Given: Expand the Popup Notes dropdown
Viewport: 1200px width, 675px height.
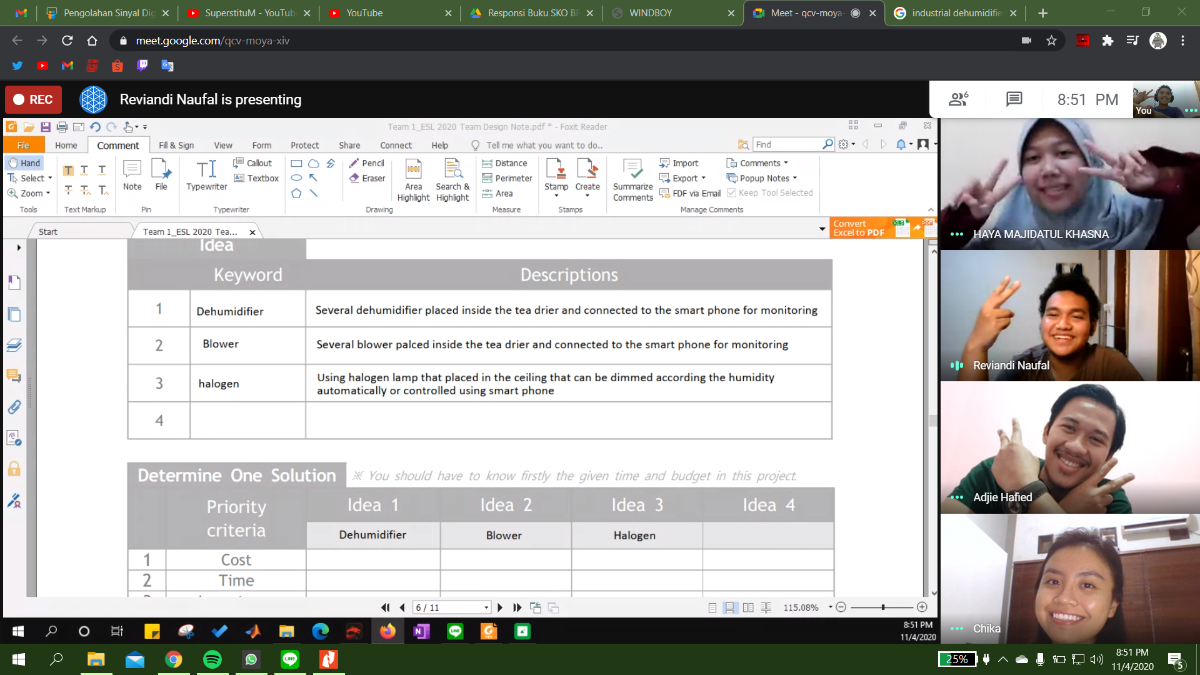Looking at the screenshot, I should tap(763, 178).
